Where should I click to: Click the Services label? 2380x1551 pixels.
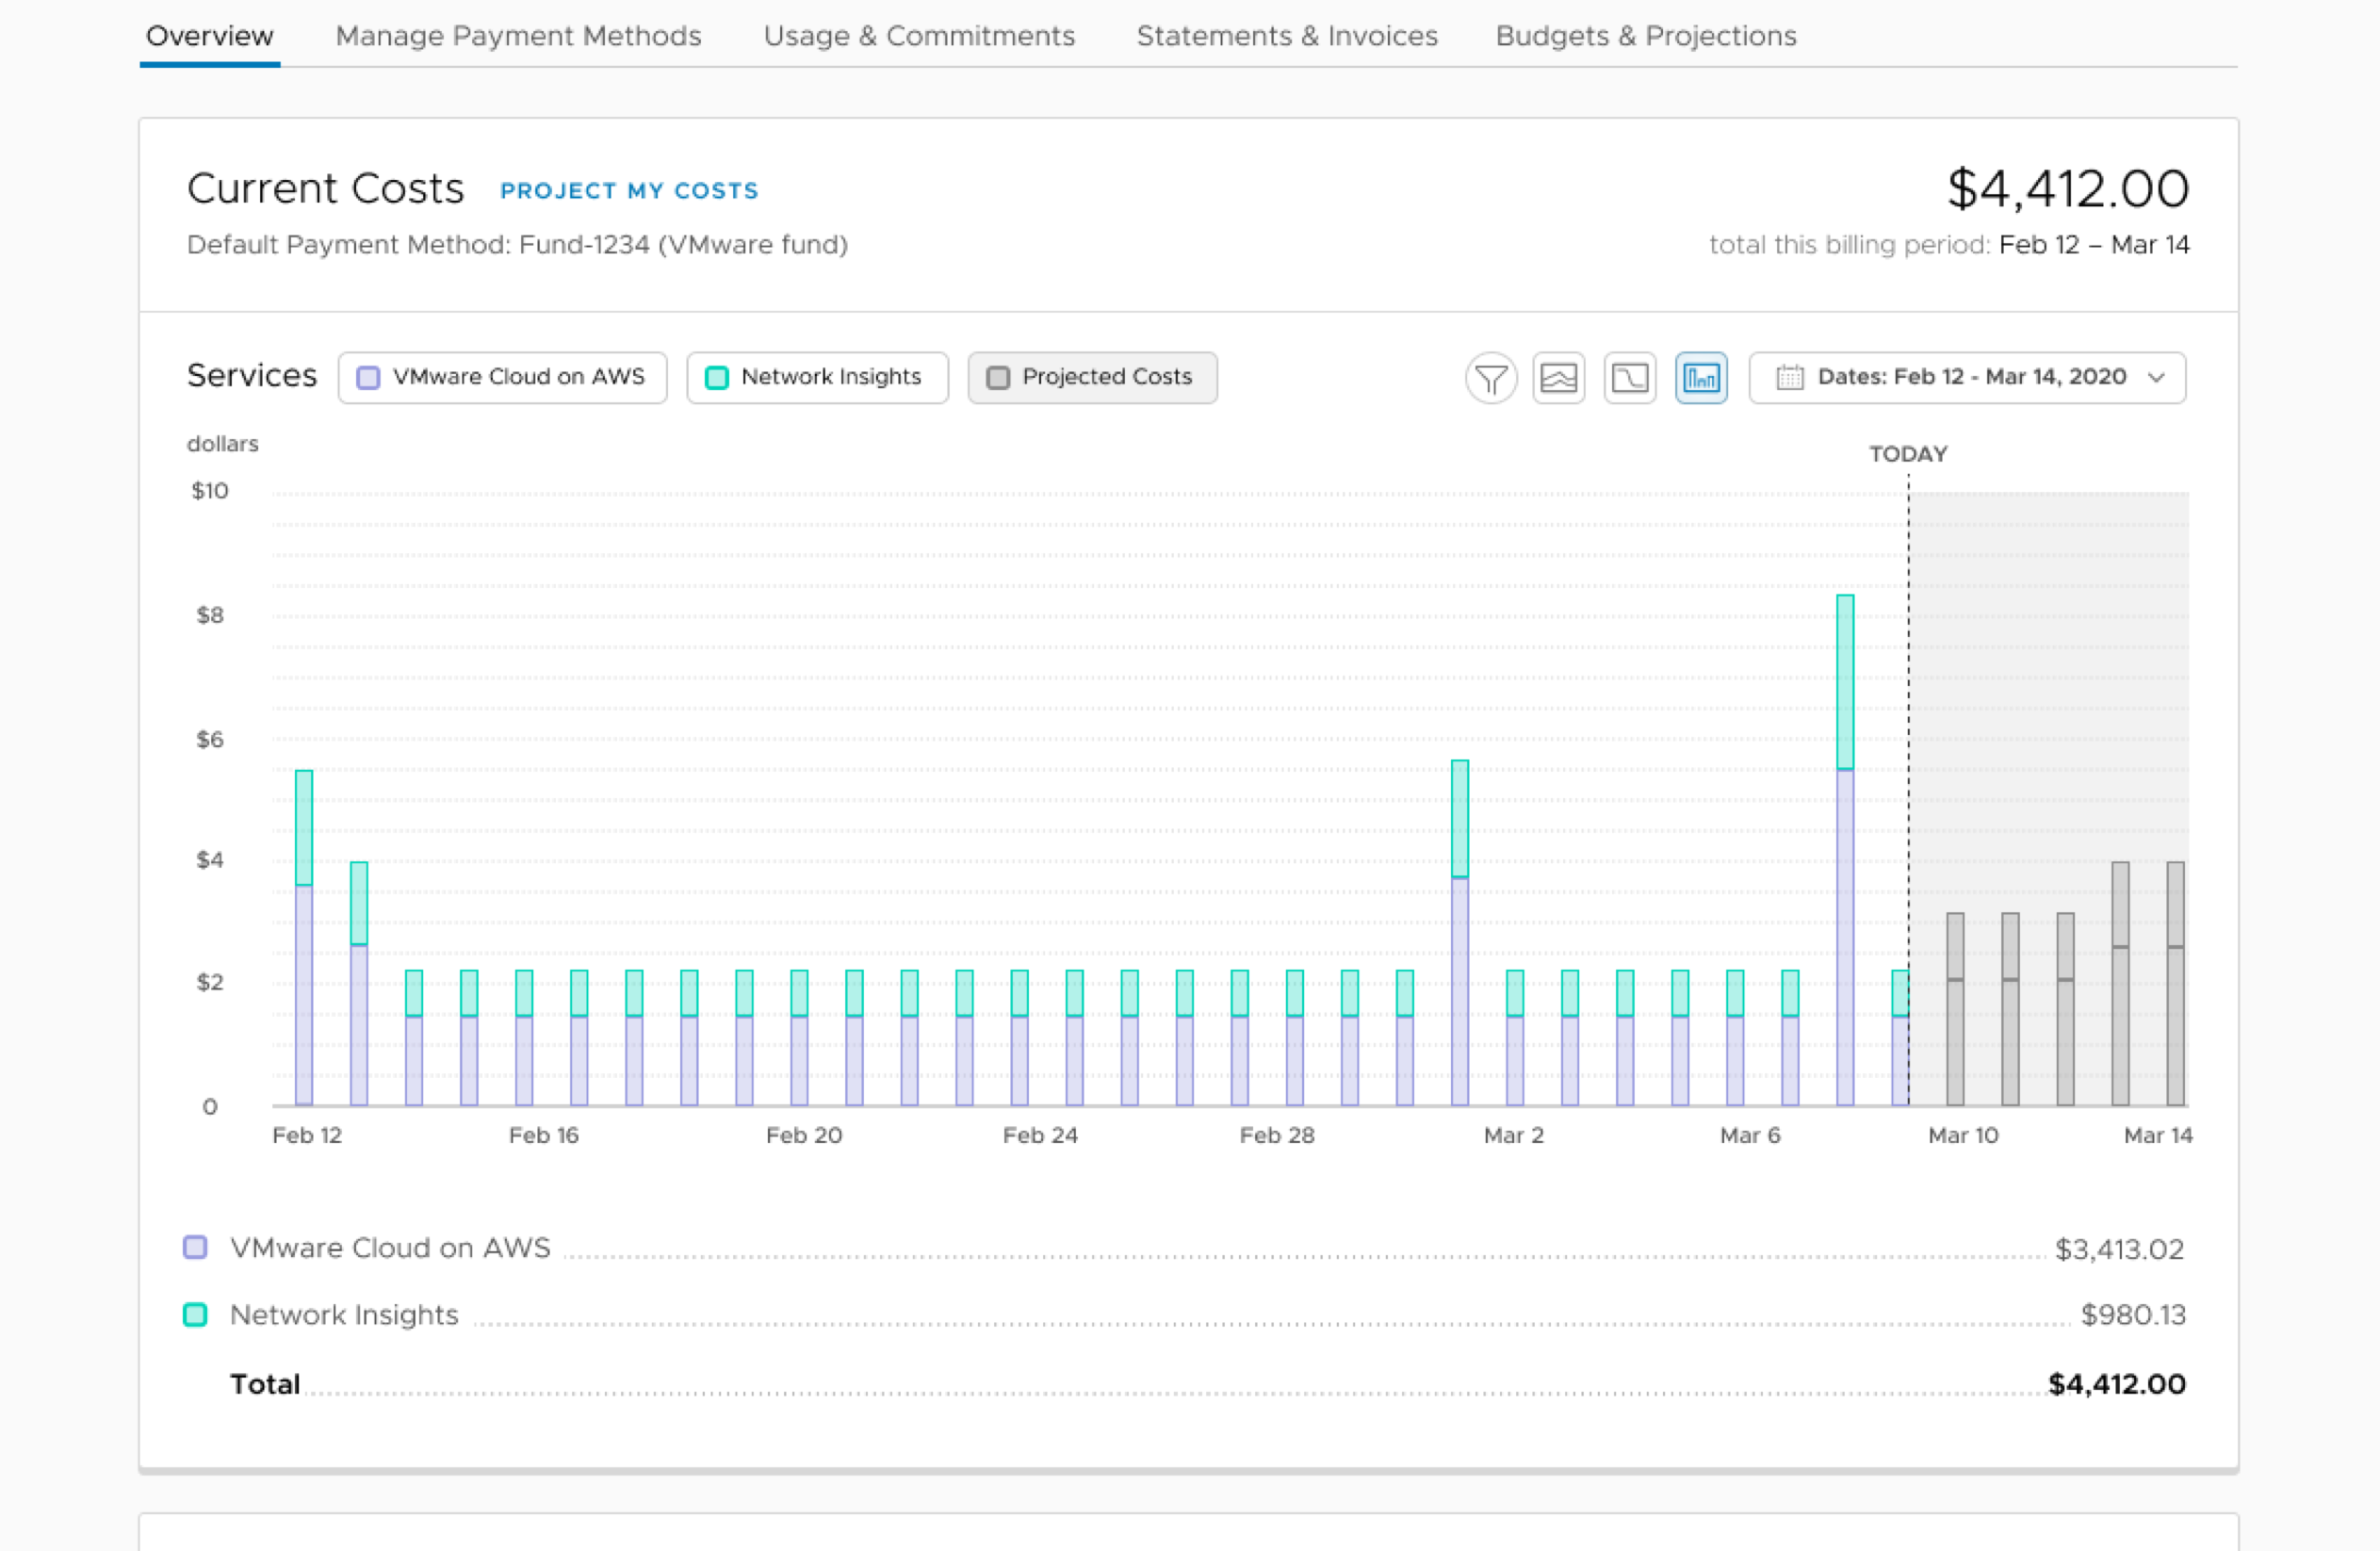(252, 375)
